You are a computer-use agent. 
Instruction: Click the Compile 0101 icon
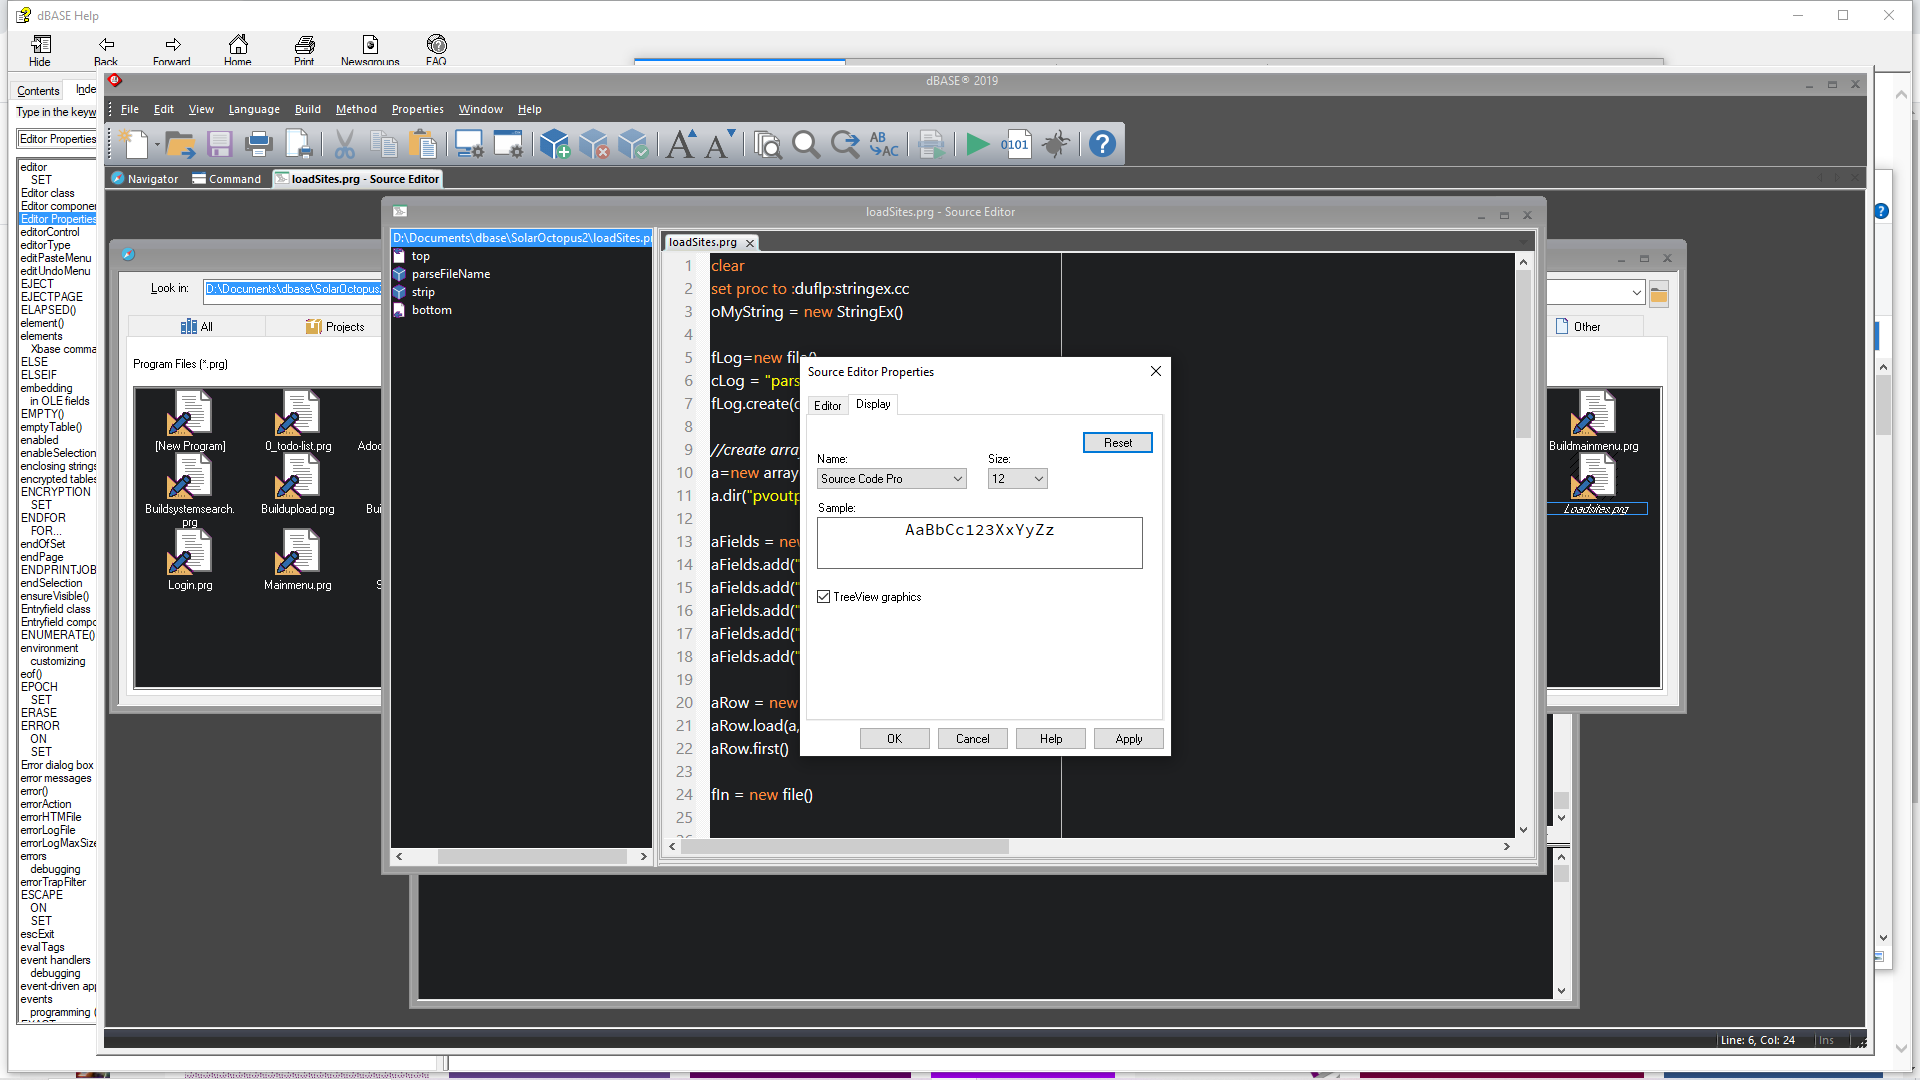1015,145
